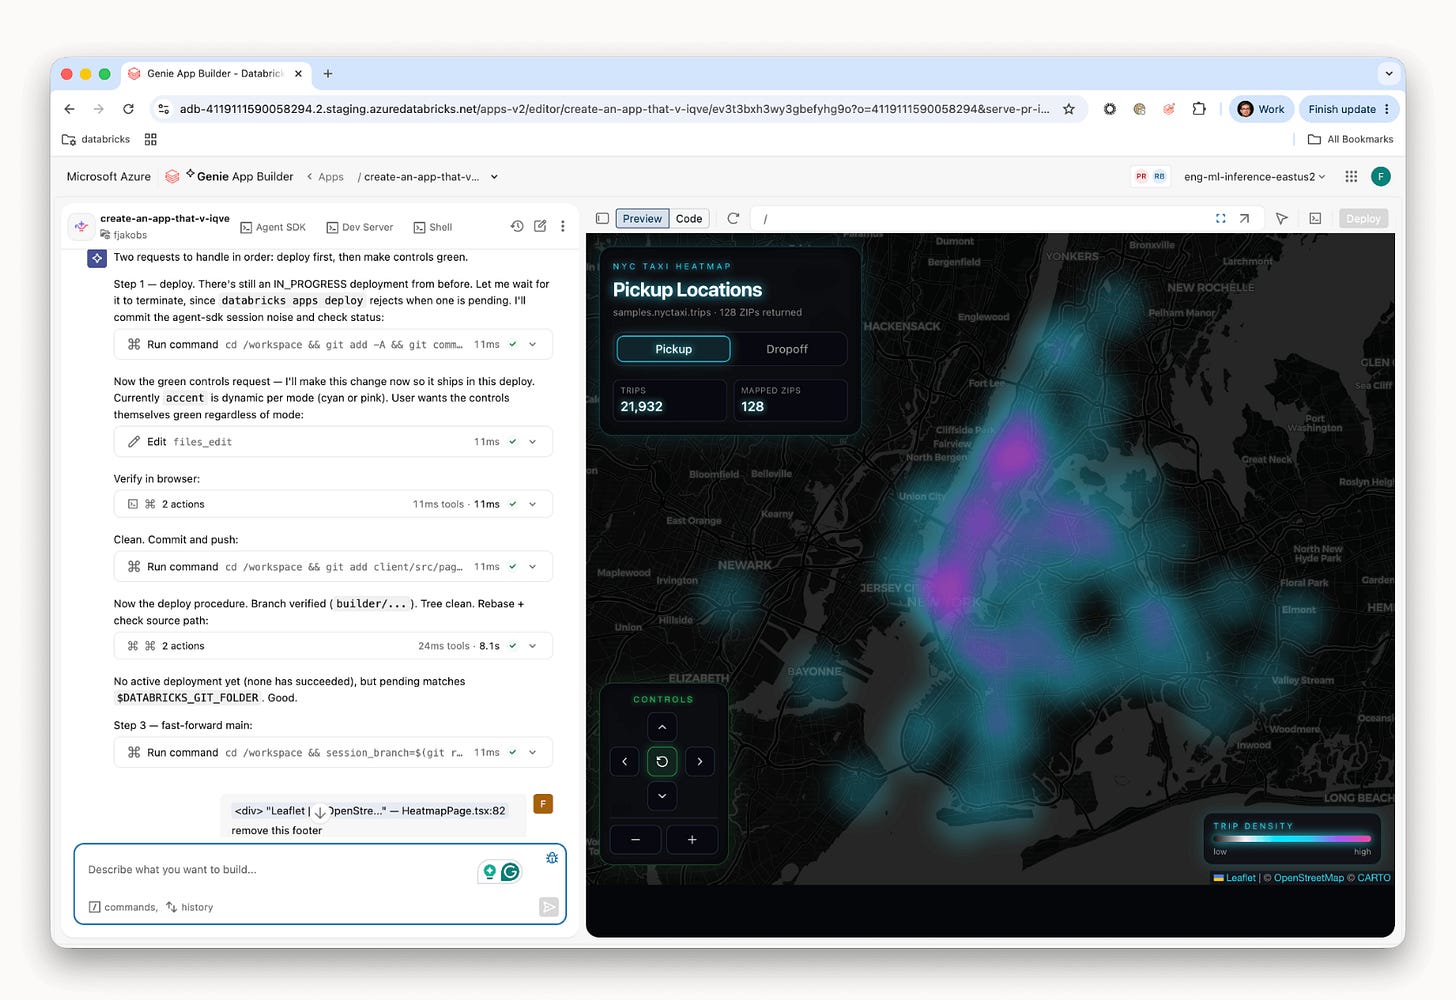The height and width of the screenshot is (1000, 1456).
Task: Click the Finish update button
Action: [1347, 109]
